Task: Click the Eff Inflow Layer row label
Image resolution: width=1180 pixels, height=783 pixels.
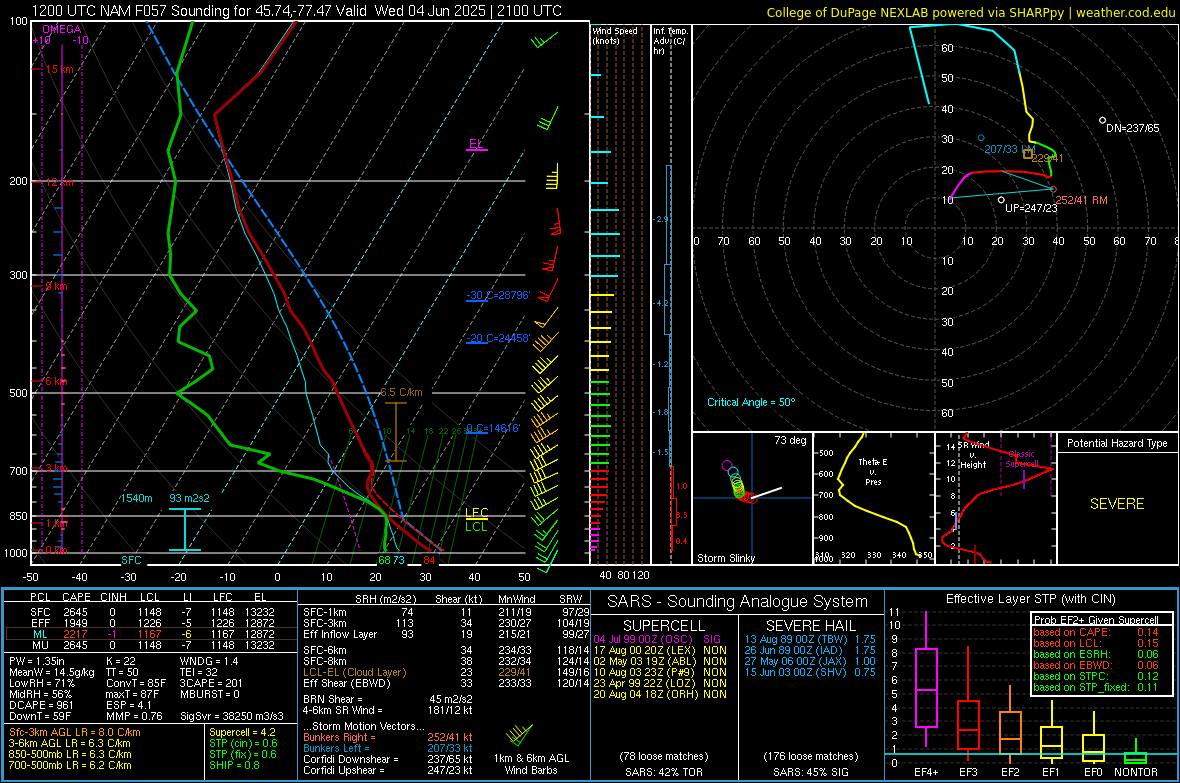Action: pos(340,634)
